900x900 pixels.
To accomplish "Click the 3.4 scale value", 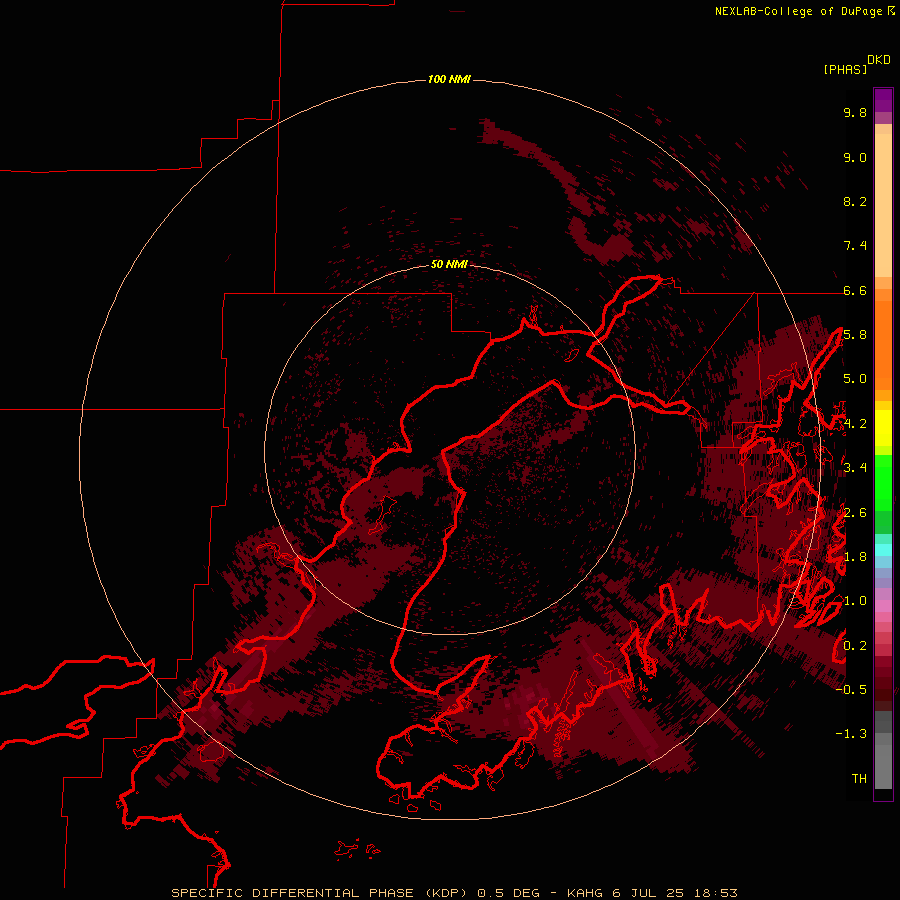I will pyautogui.click(x=855, y=468).
